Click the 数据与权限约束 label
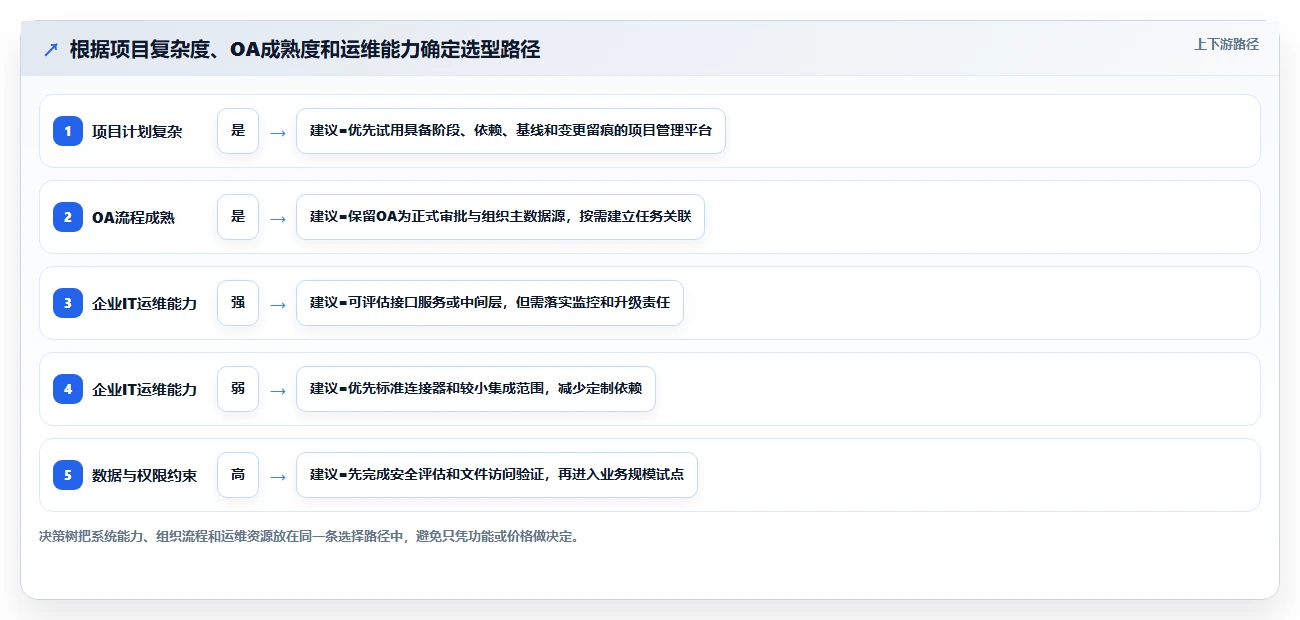The height and width of the screenshot is (620, 1300). [x=145, y=475]
